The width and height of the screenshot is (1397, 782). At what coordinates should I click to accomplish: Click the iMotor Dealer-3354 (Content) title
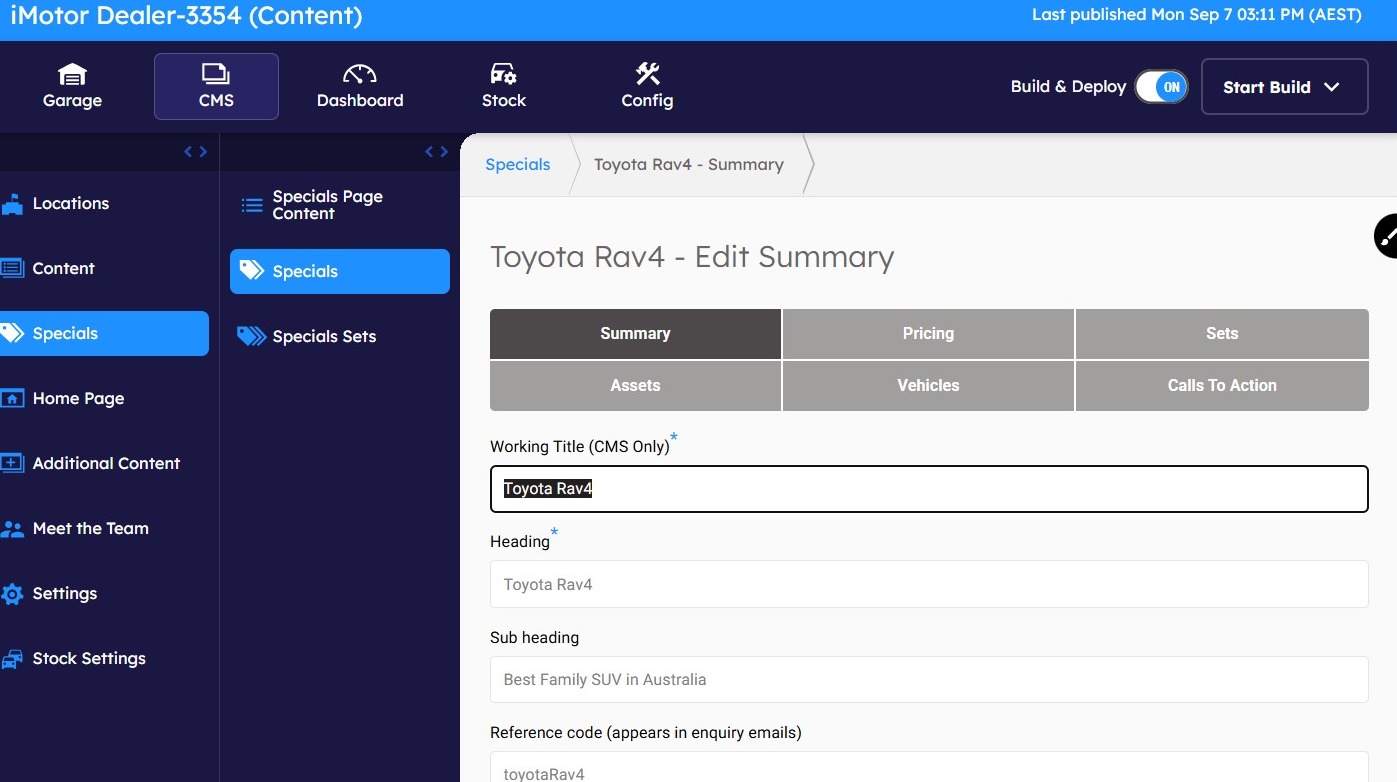pos(186,16)
